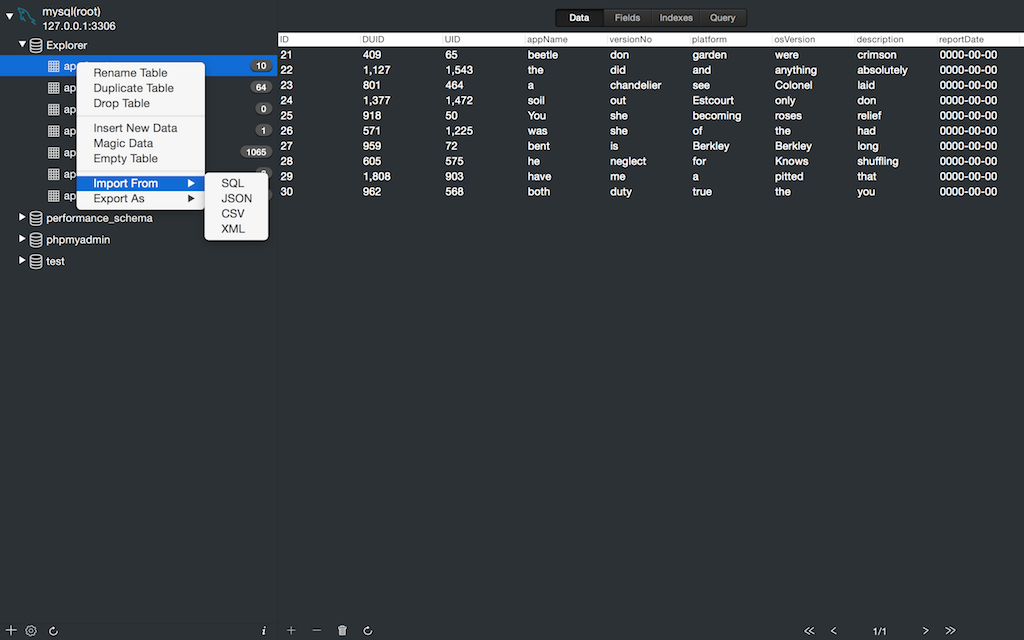This screenshot has width=1024, height=640.
Task: Expand the performance_schema database
Action: tap(22, 218)
